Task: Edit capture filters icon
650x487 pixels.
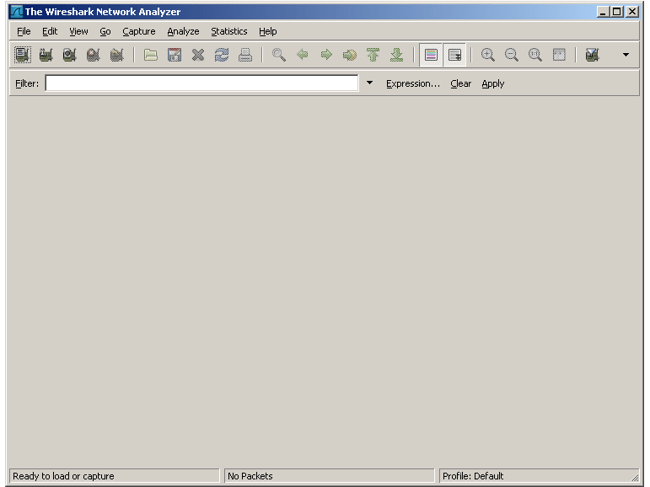Action: (592, 55)
